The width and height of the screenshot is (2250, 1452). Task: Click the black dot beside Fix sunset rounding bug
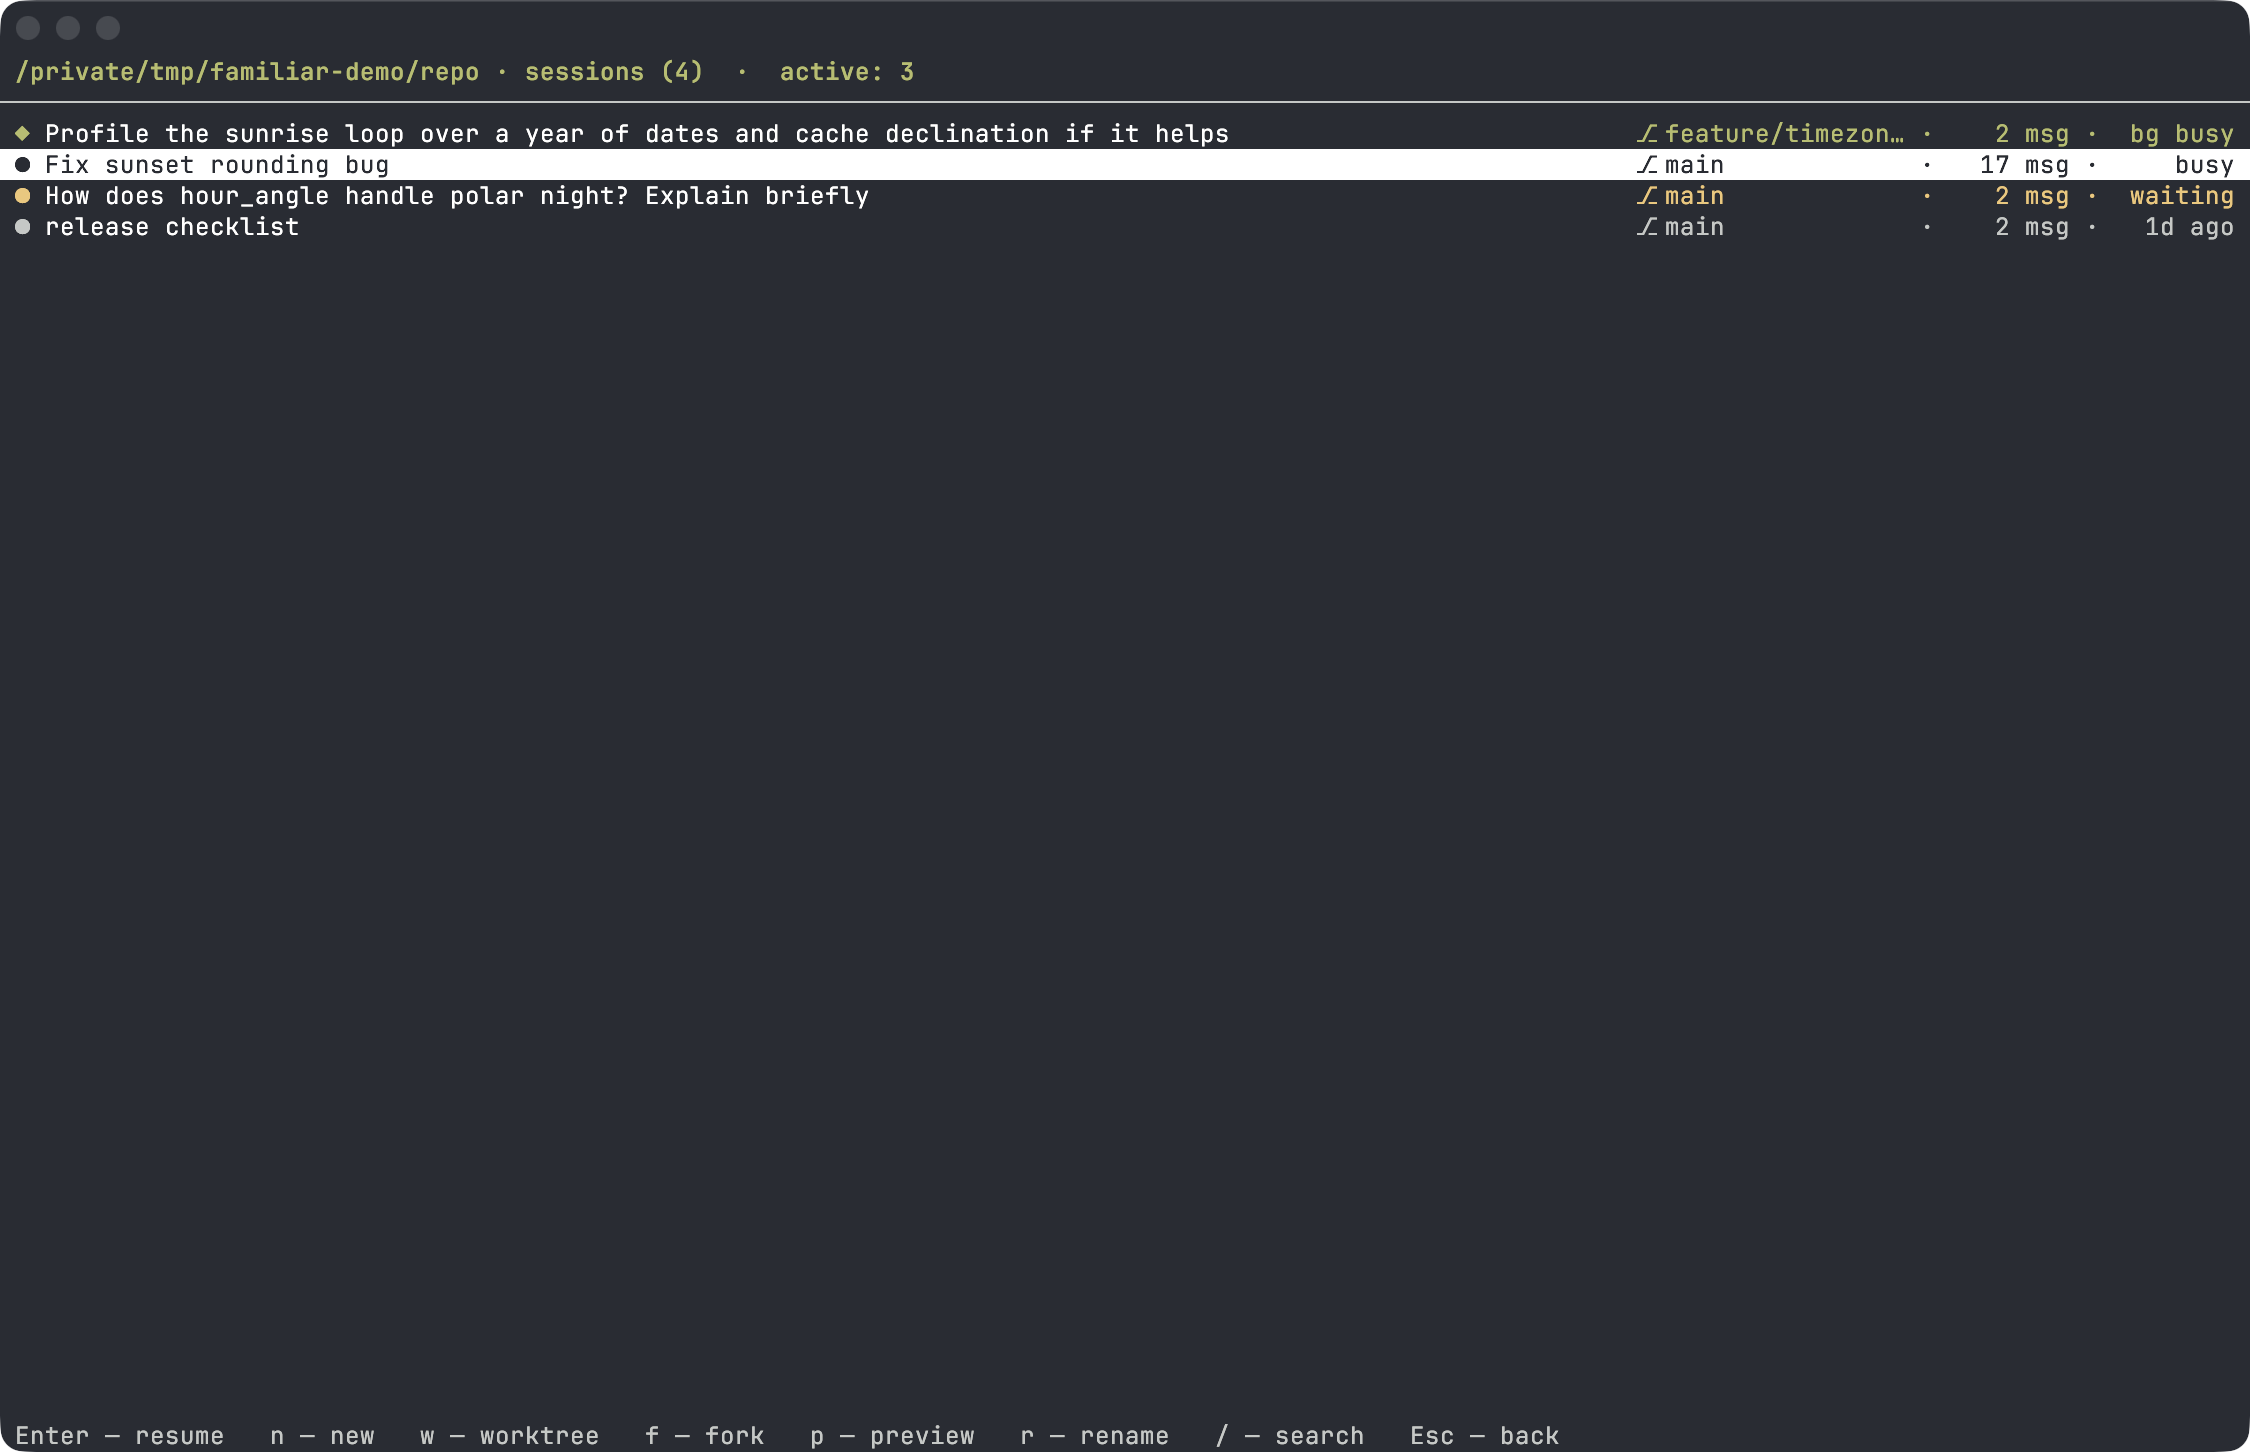coord(23,165)
